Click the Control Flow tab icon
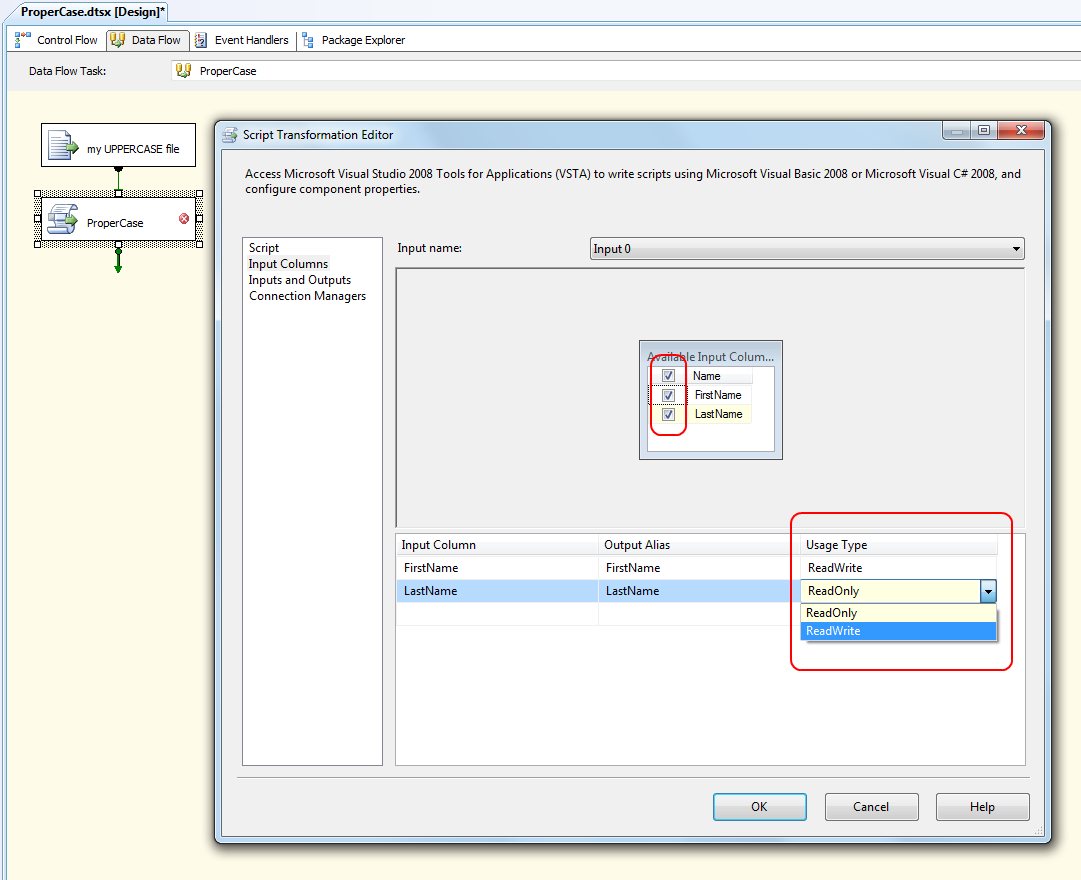Screen dimensions: 1081x880 point(23,40)
